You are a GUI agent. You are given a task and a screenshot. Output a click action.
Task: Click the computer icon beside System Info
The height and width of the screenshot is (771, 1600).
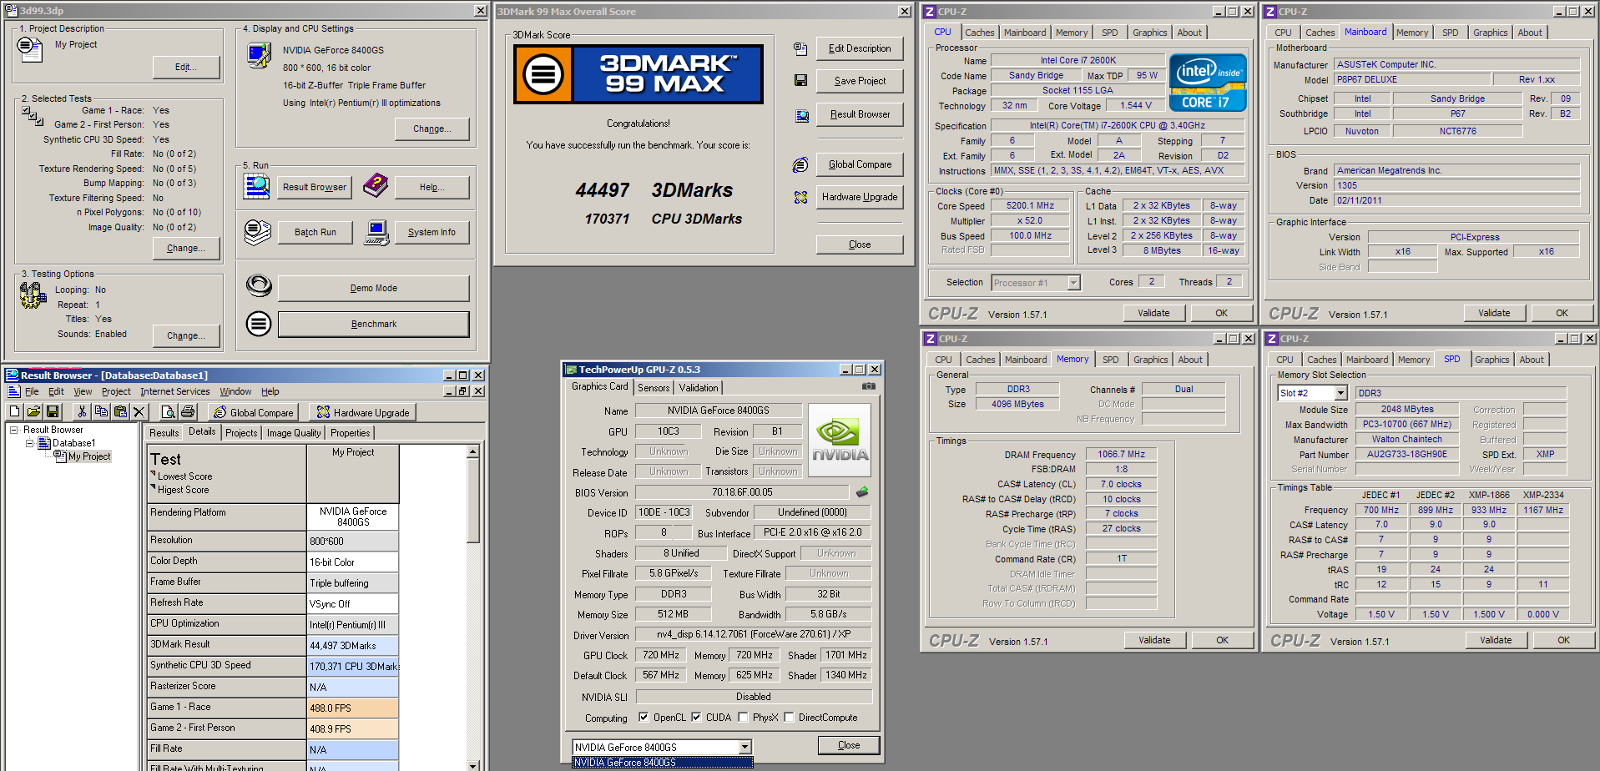(x=377, y=232)
